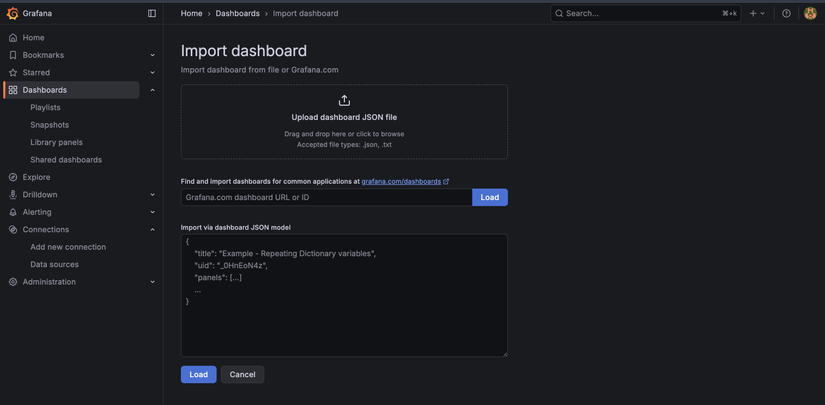This screenshot has width=825, height=405.
Task: Collapse the Connections section chevron
Action: (153, 229)
